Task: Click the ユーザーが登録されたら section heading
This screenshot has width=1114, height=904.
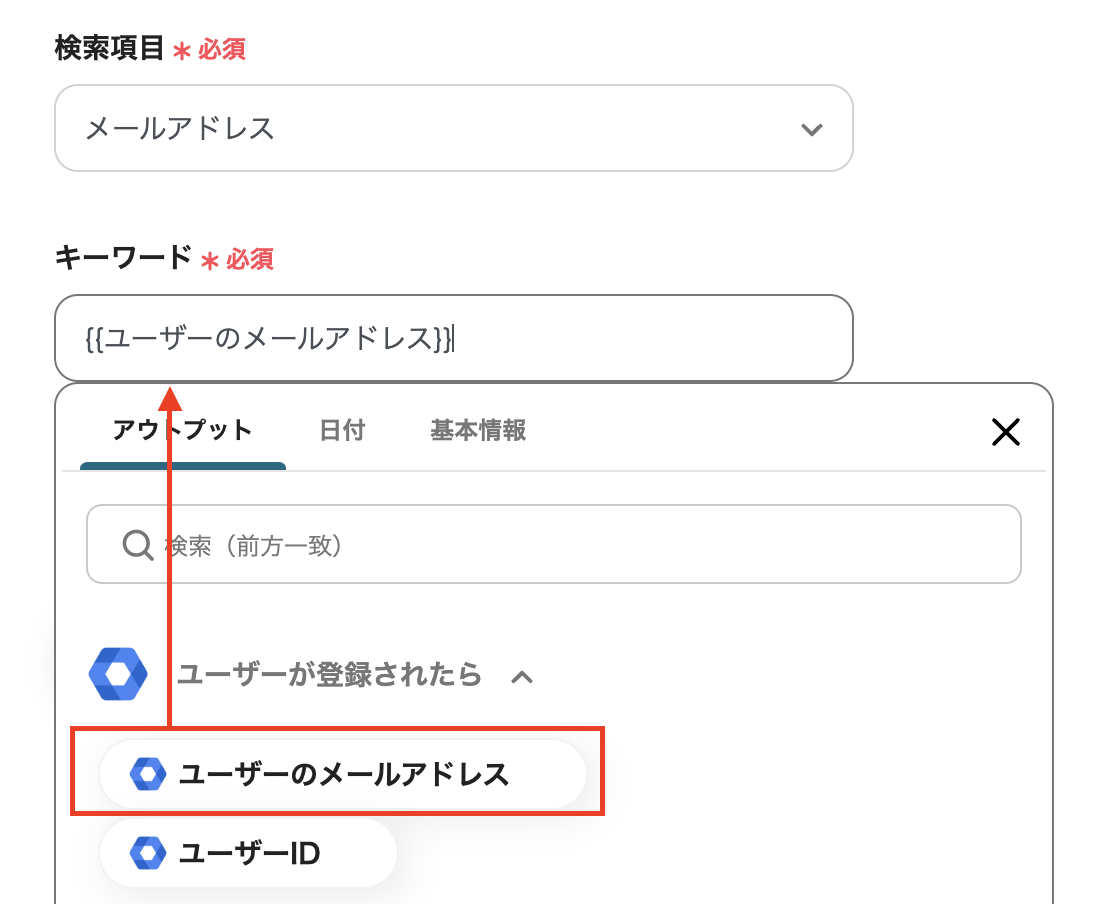Action: coord(329,675)
